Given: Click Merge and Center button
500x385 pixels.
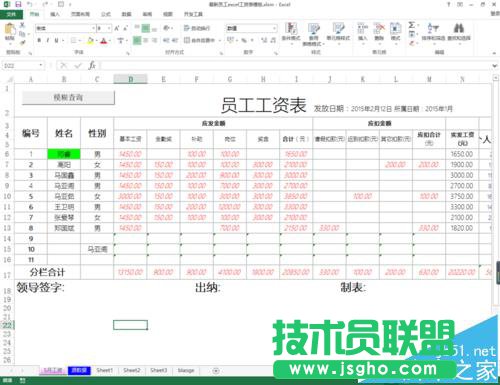Looking at the screenshot, I should click(x=199, y=41).
